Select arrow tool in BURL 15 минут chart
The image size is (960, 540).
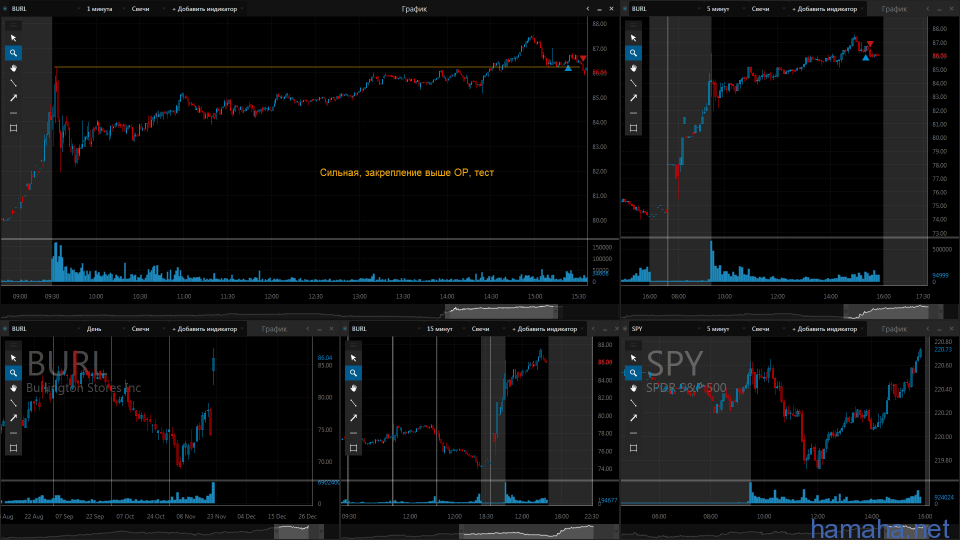pyautogui.click(x=353, y=418)
